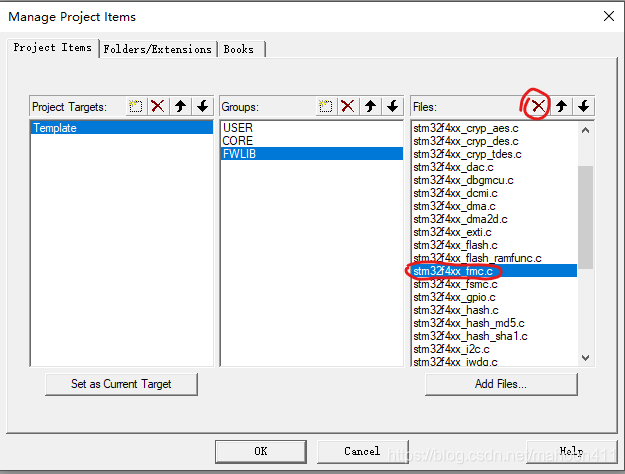Move project target down
The height and width of the screenshot is (474, 625).
203,106
